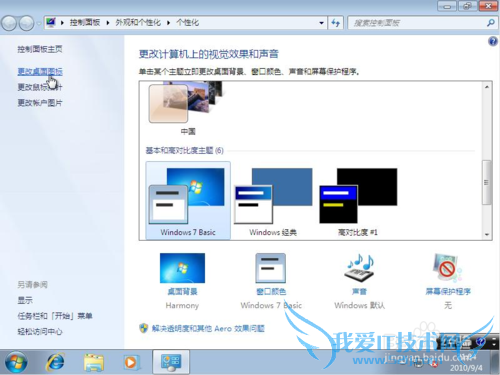
Task: Click 解决透明度和其他 Aero 效果问题 link
Action: coord(208,328)
